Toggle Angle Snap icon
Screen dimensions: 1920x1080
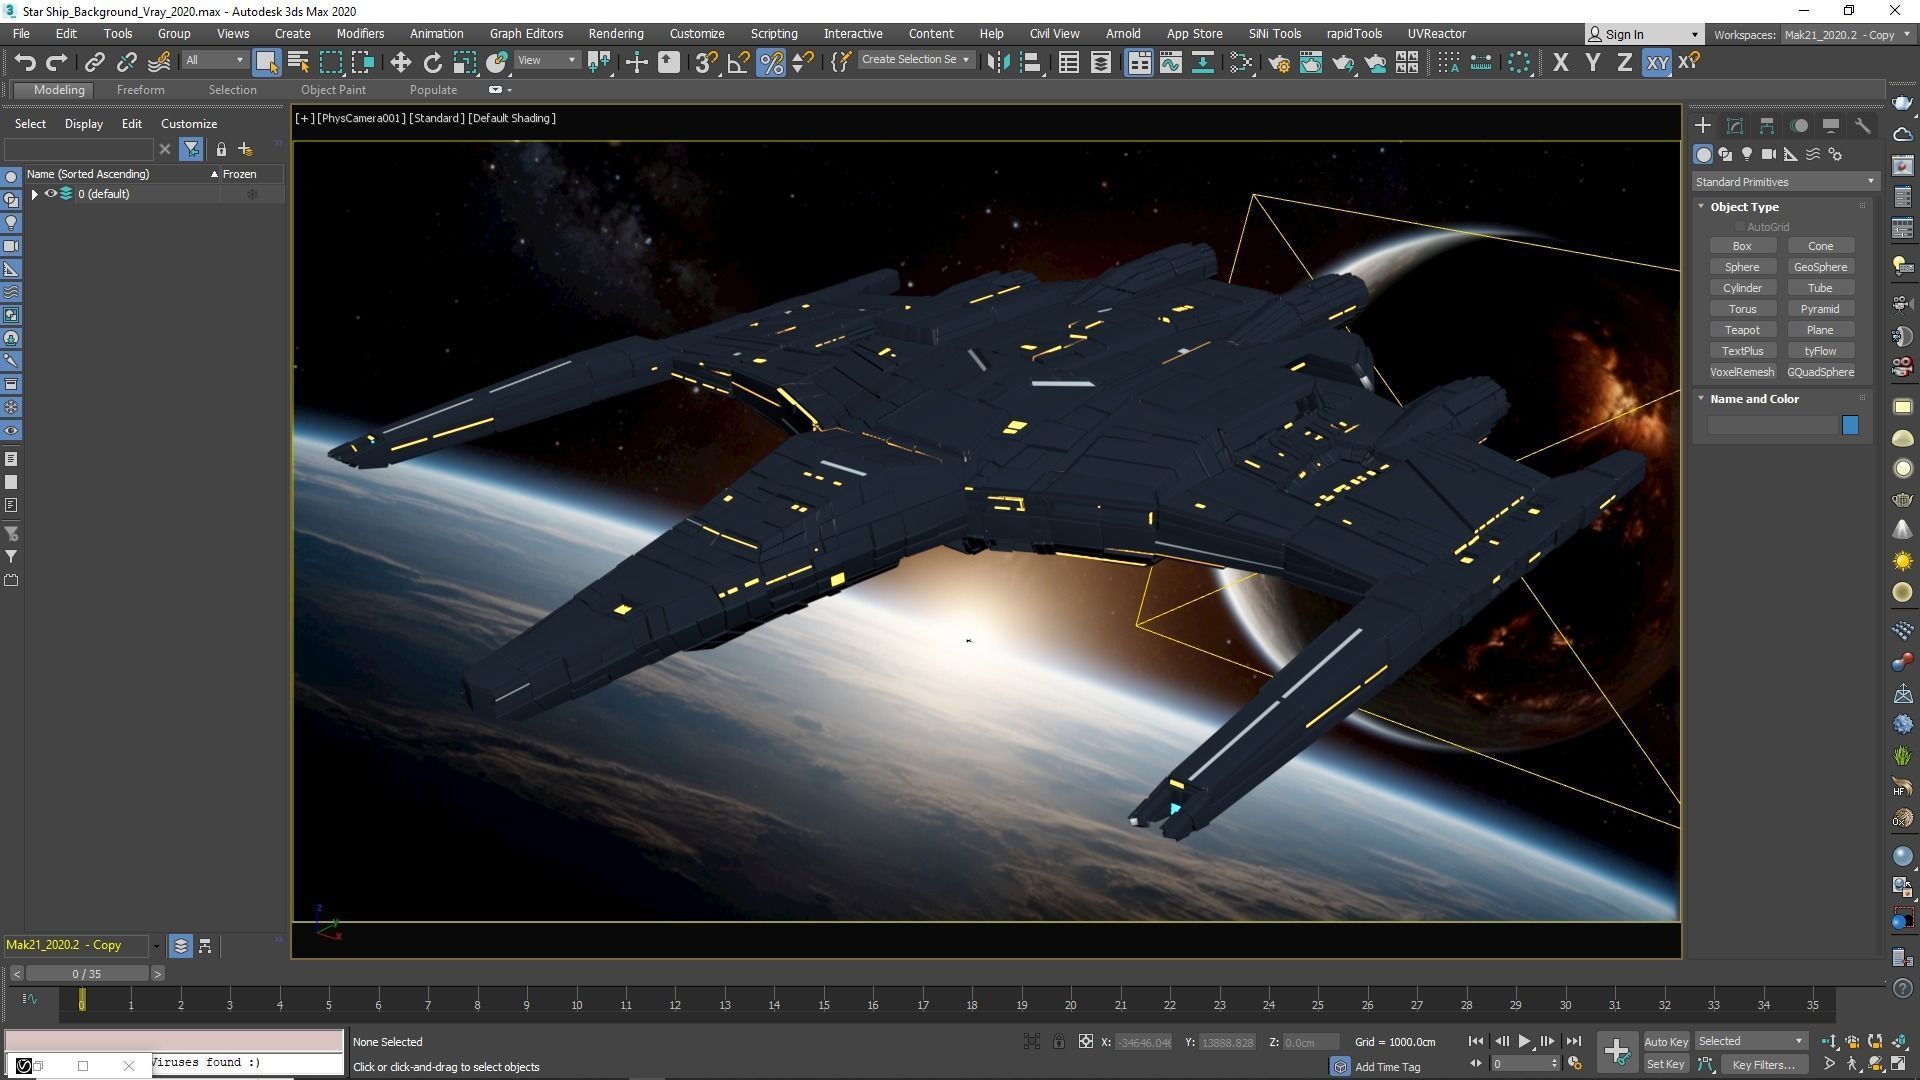738,62
